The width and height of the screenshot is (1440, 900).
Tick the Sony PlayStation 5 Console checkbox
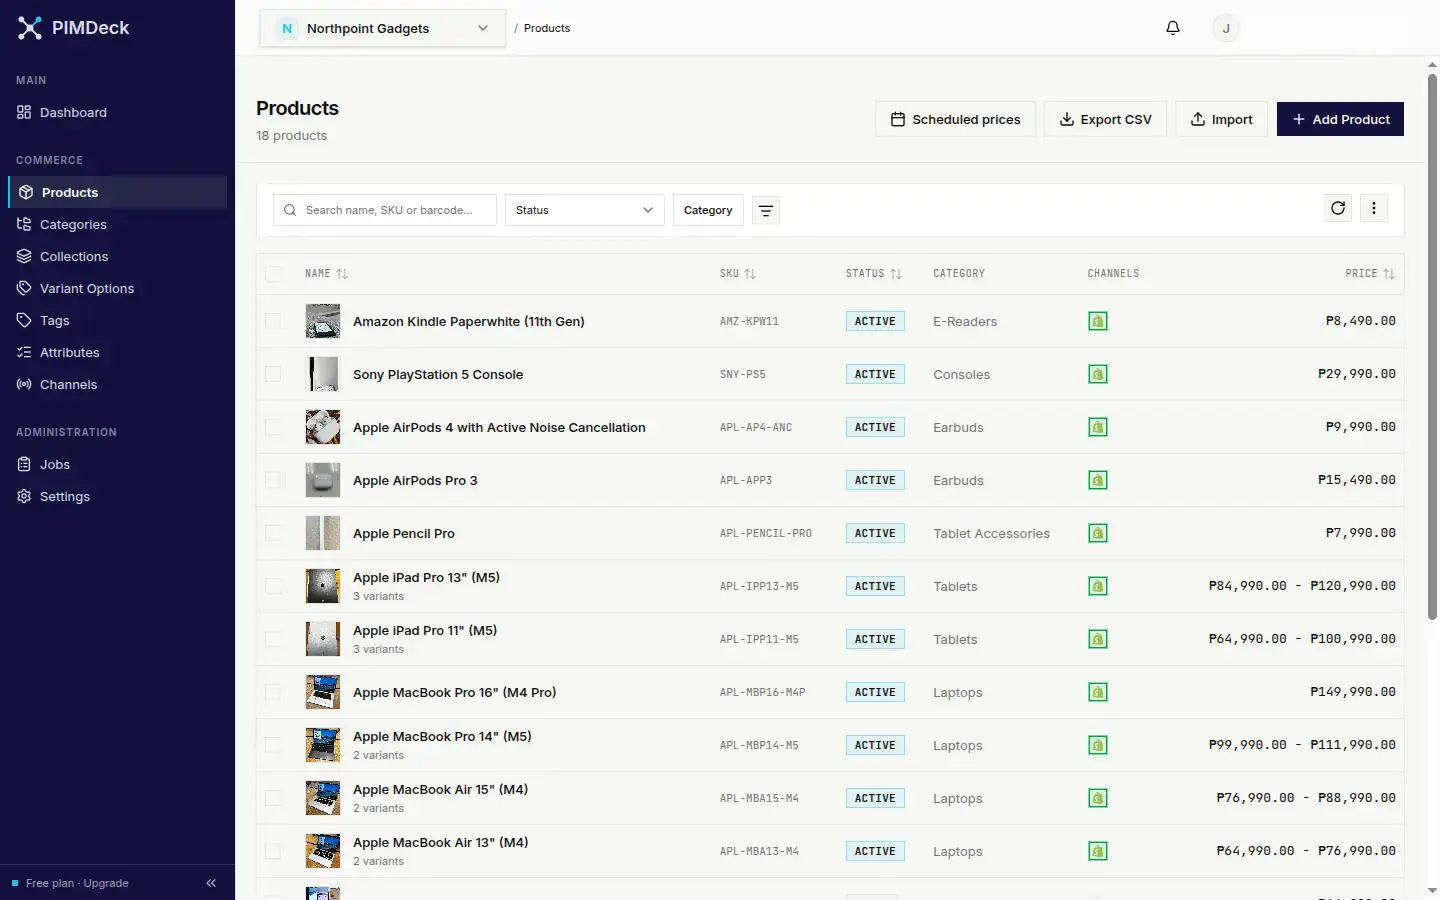tap(273, 374)
